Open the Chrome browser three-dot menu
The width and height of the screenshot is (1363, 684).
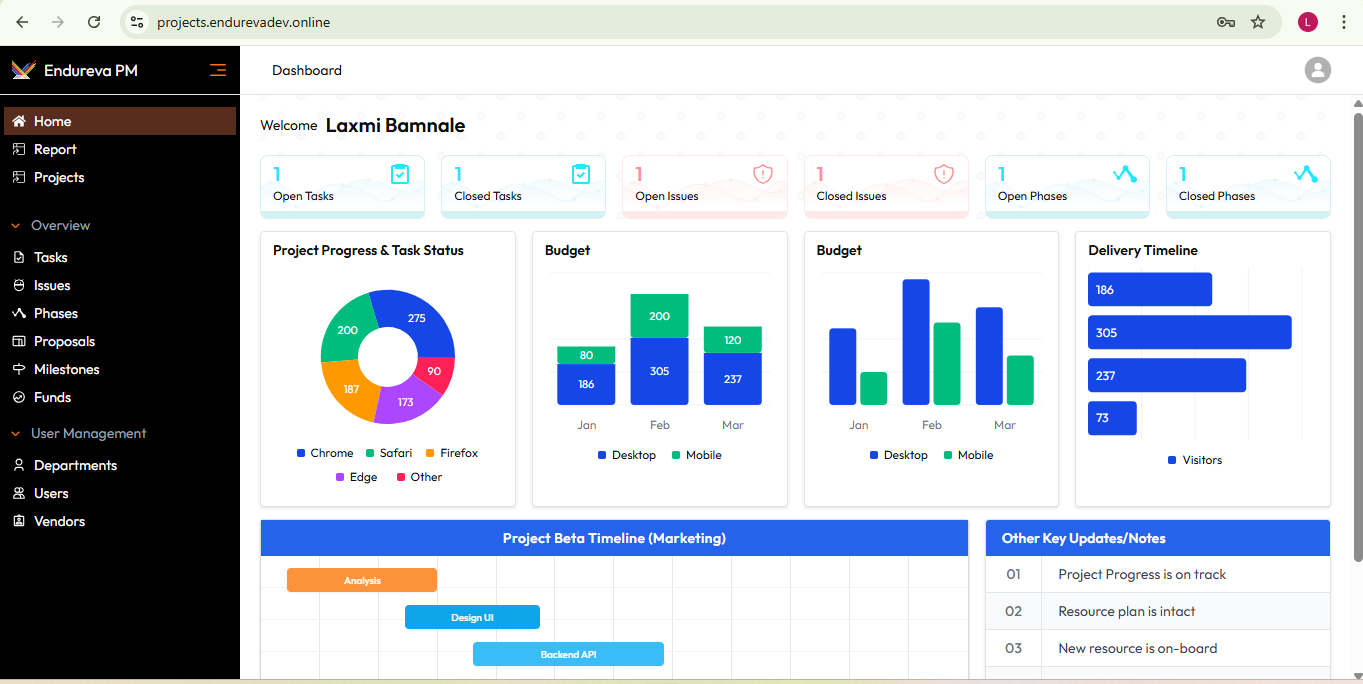point(1343,22)
